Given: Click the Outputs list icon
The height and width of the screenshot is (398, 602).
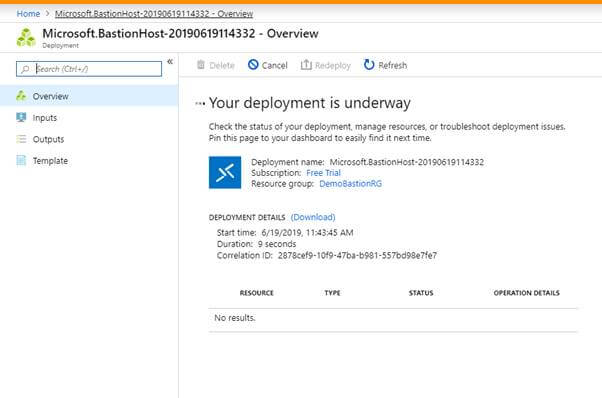Looking at the screenshot, I should (x=22, y=139).
